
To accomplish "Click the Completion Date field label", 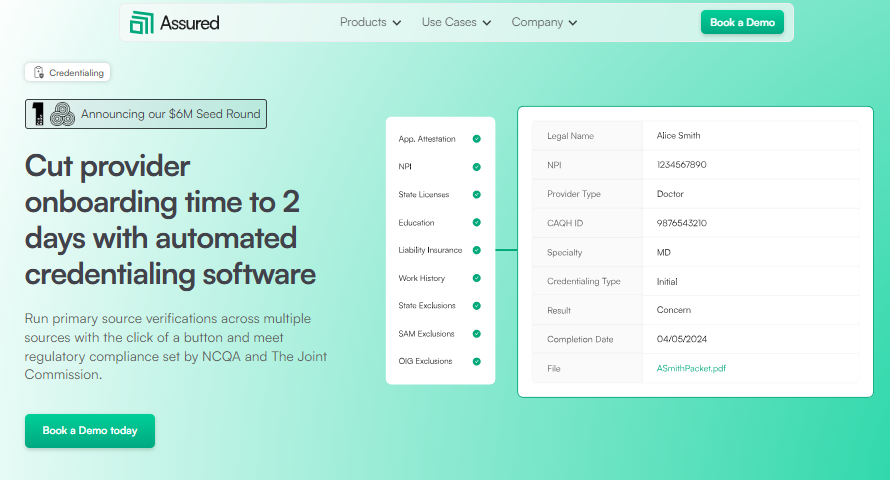I will (580, 339).
